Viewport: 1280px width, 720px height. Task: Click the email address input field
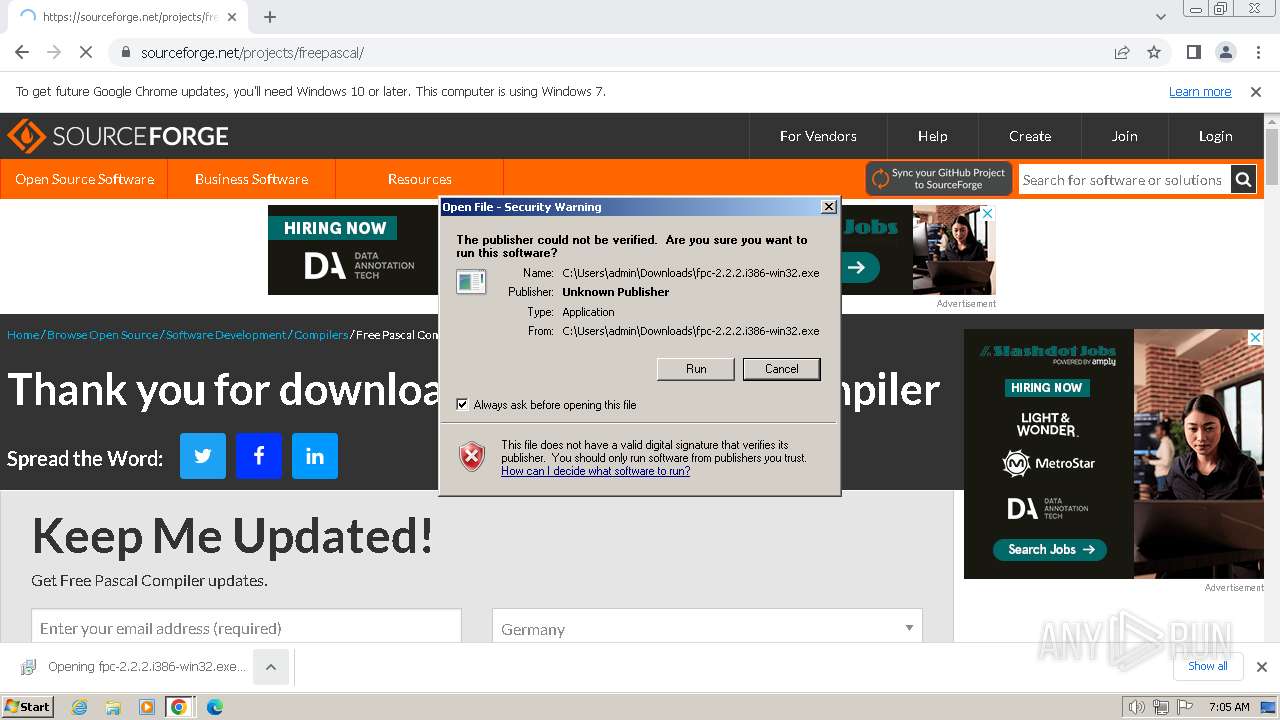(246, 628)
